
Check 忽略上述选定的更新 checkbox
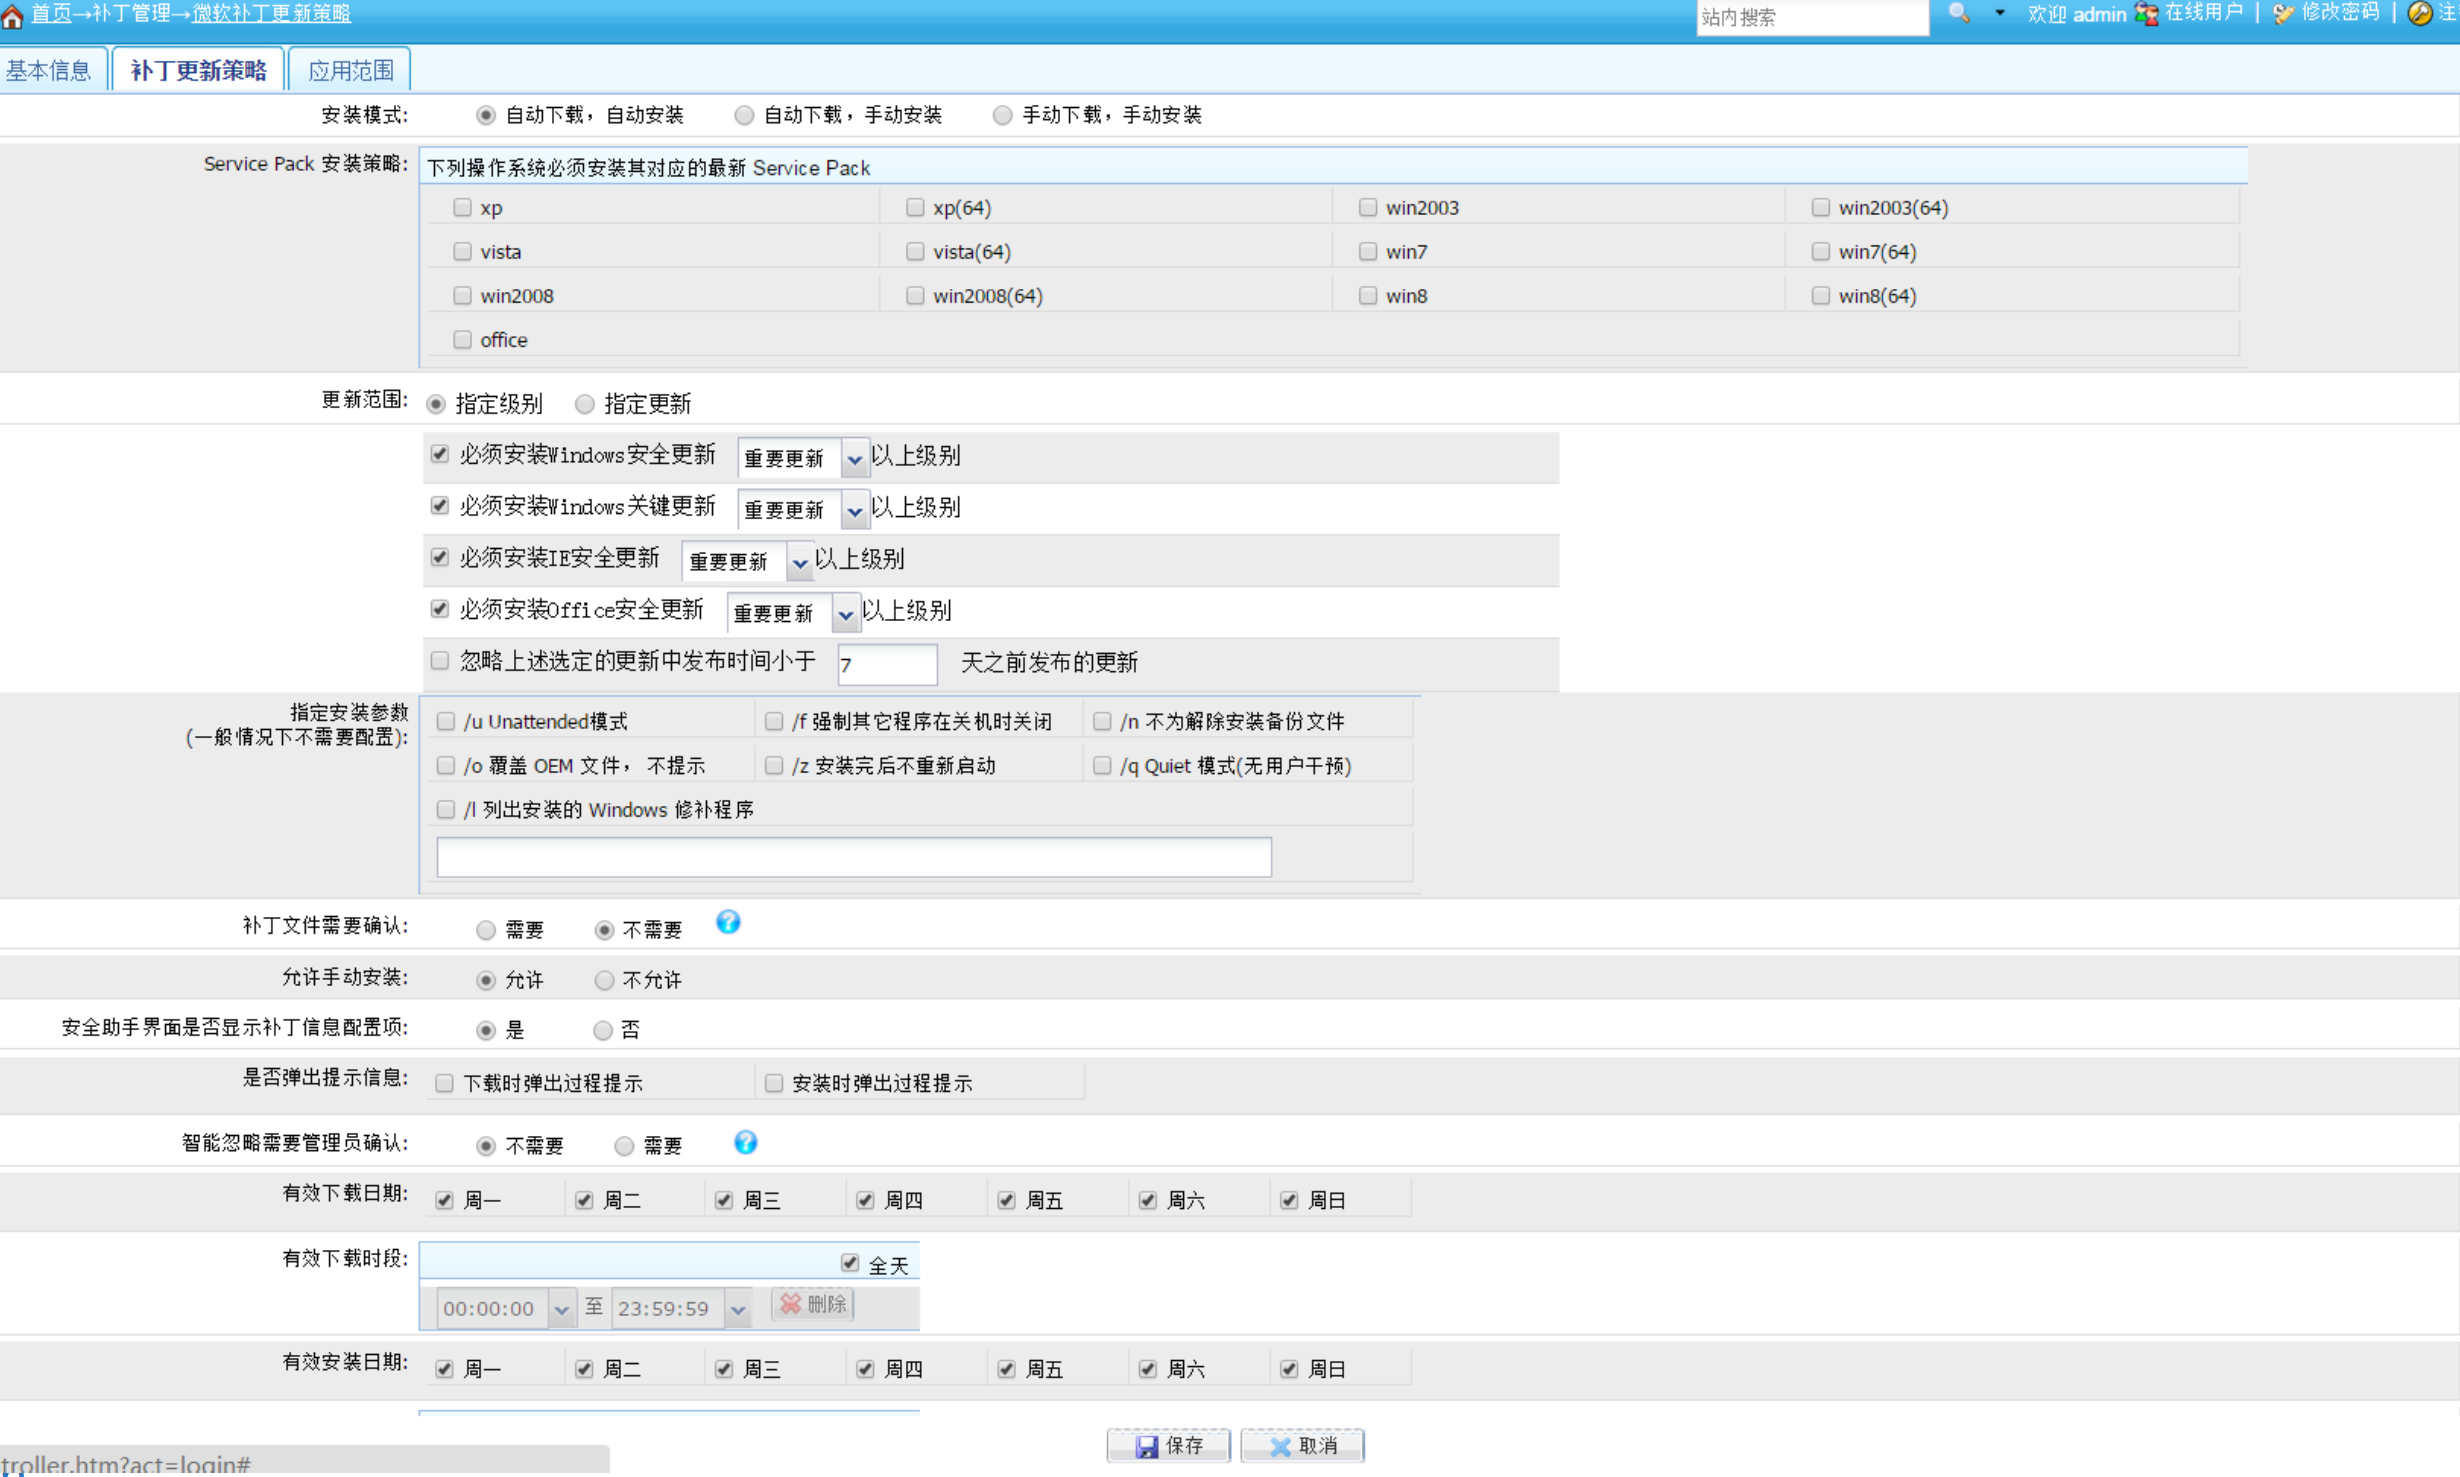(440, 660)
